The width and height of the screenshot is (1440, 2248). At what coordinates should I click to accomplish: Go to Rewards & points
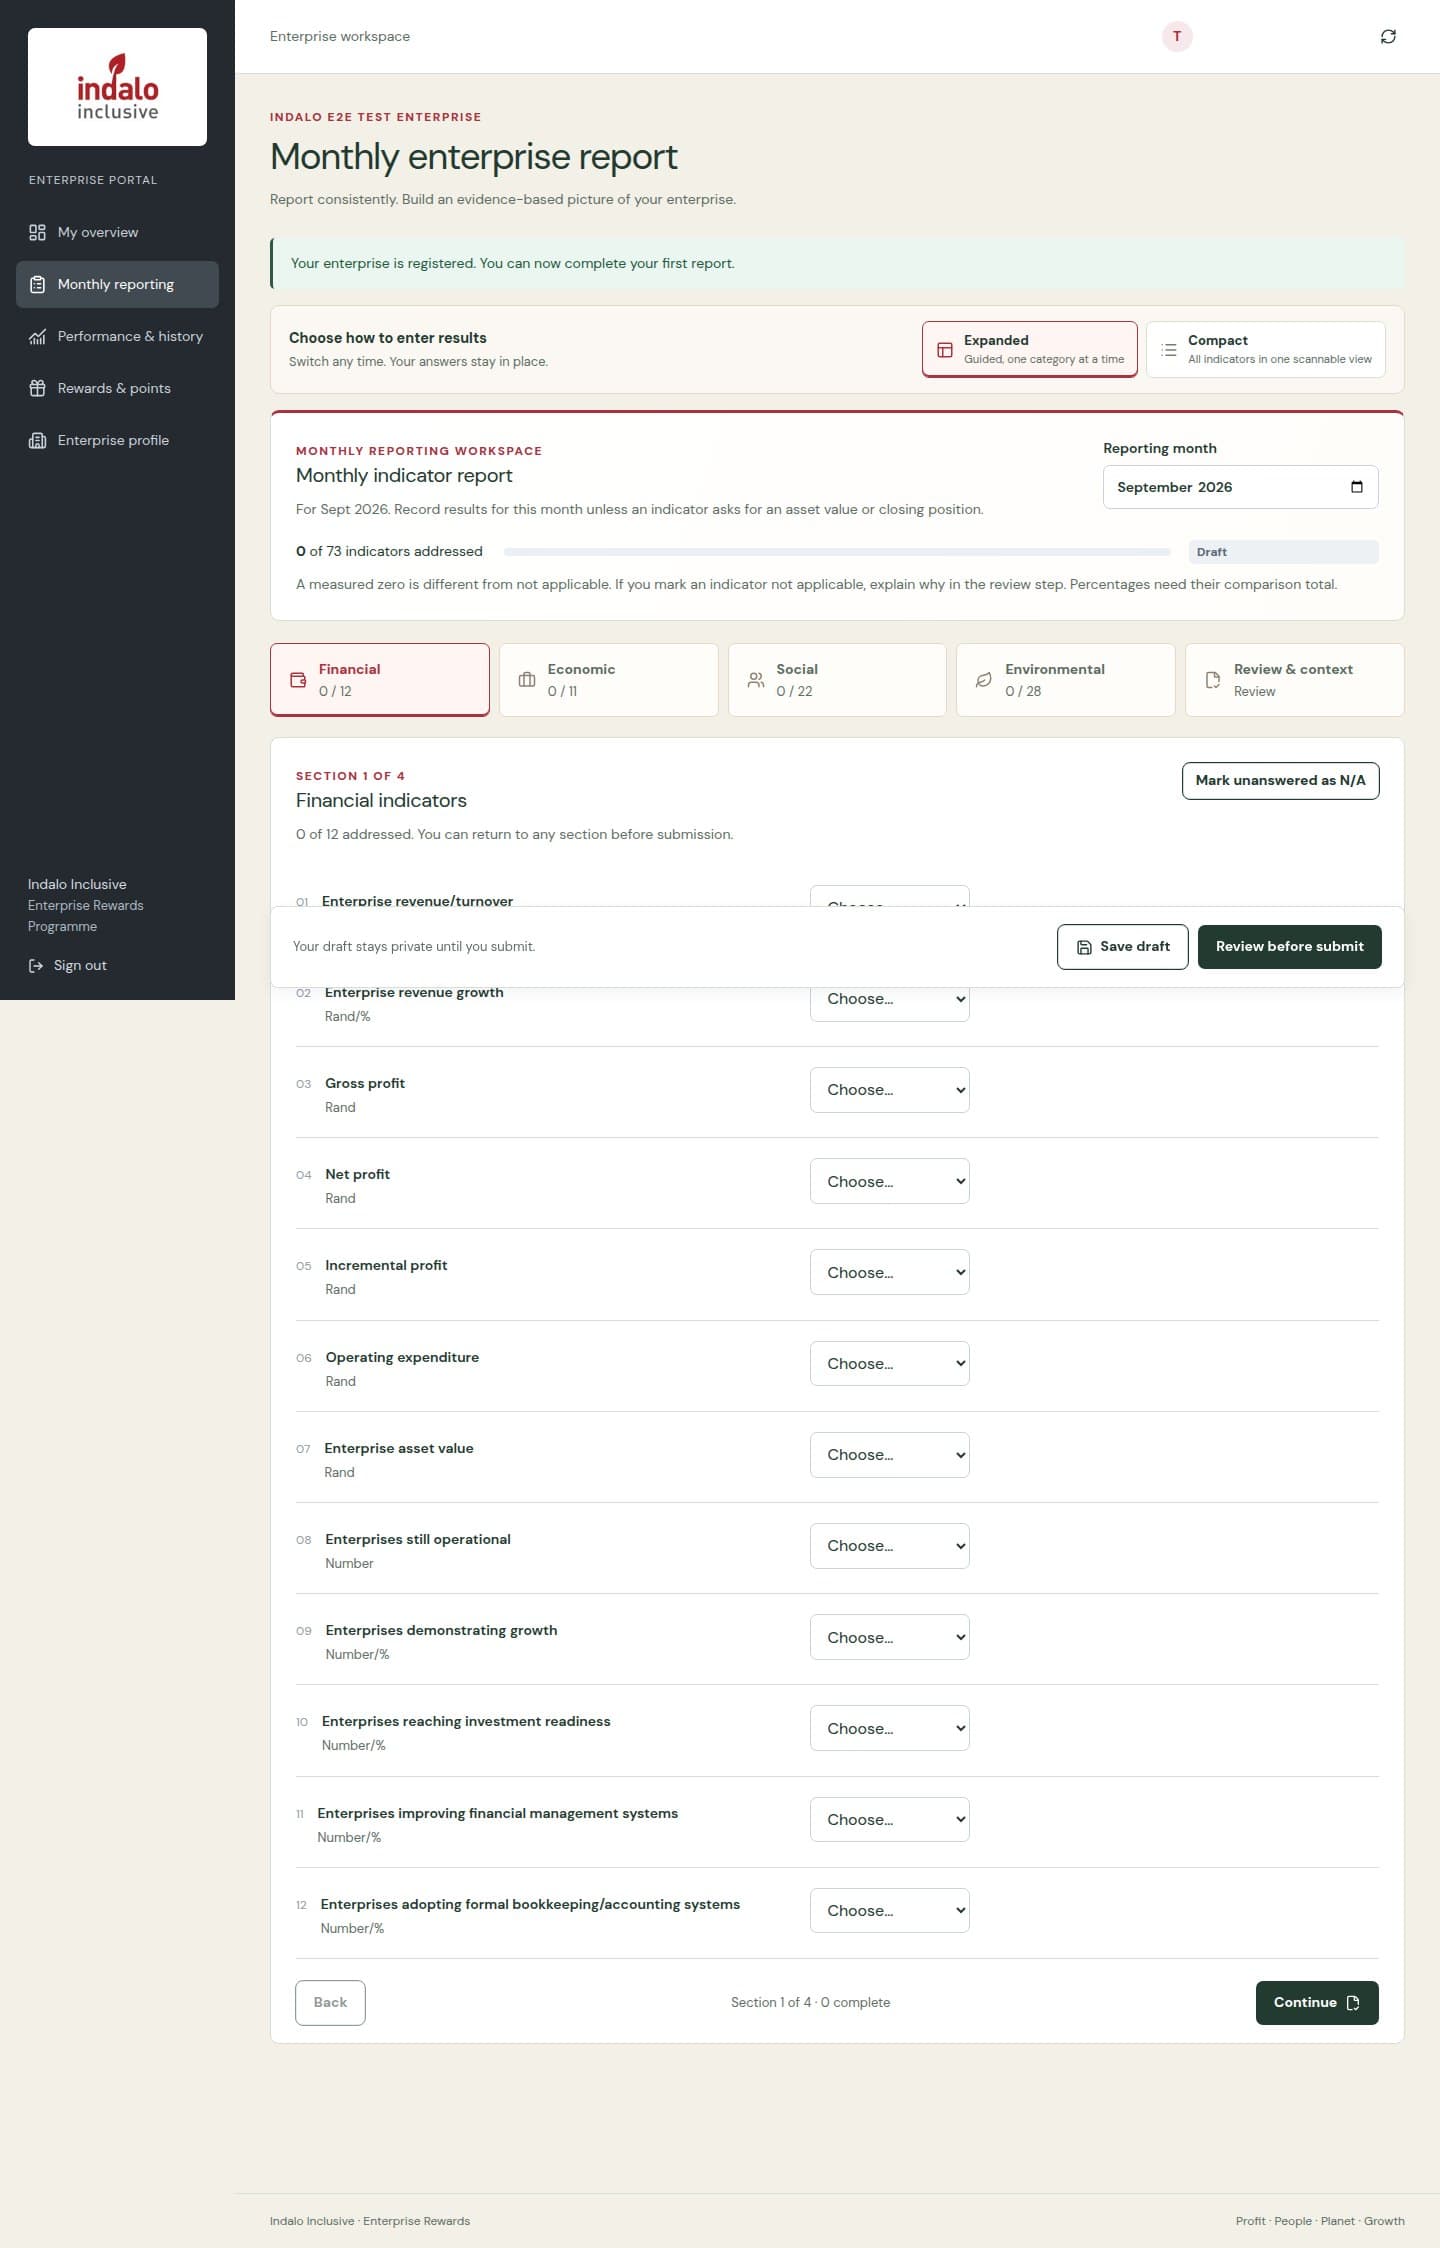pos(117,388)
